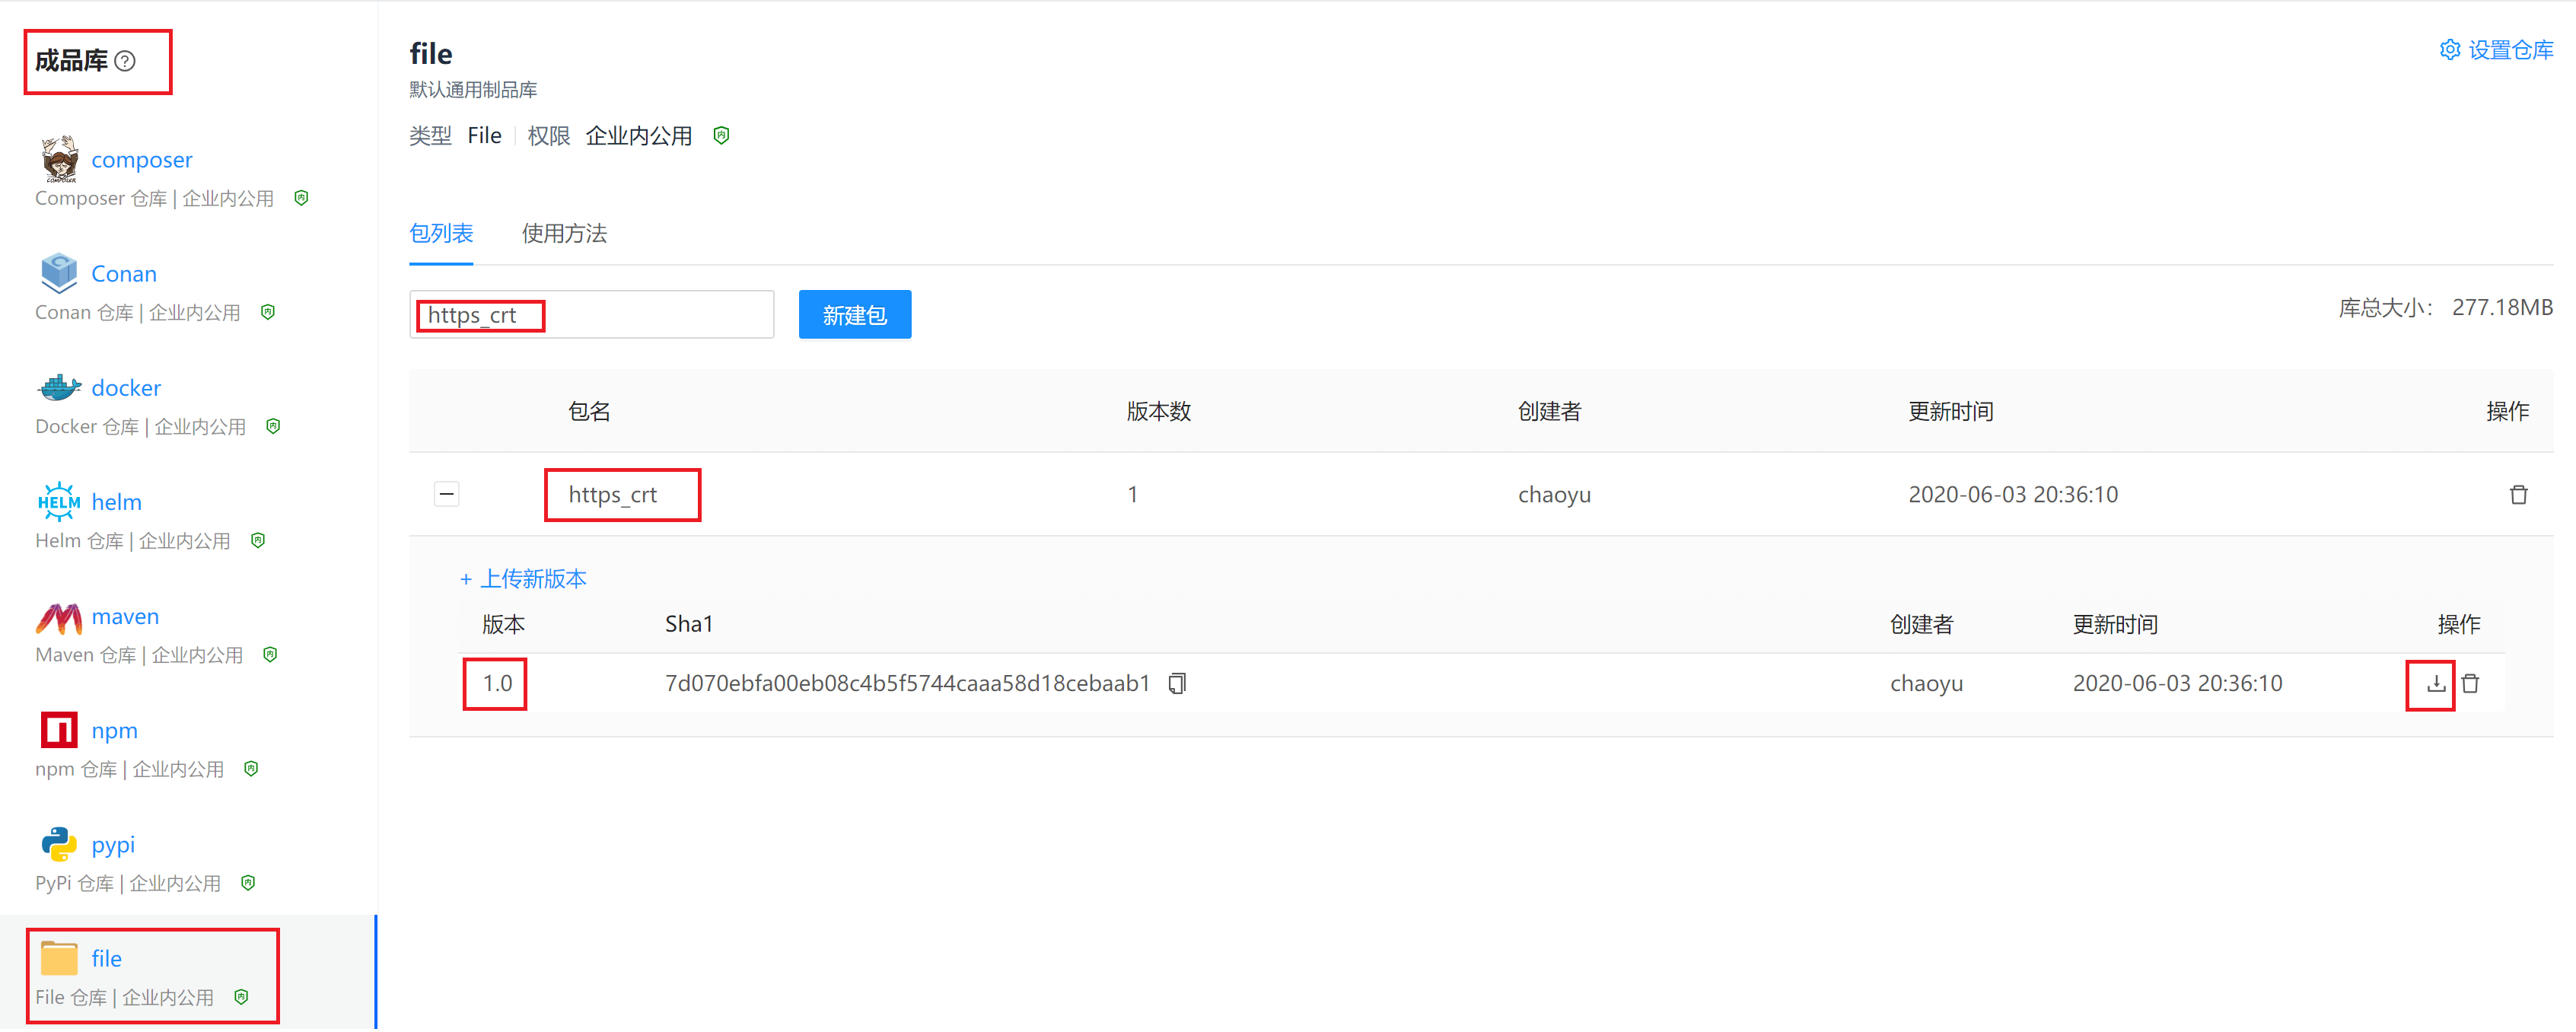This screenshot has height=1032, width=2576.
Task: Select the npm repository icon
Action: [x=58, y=729]
